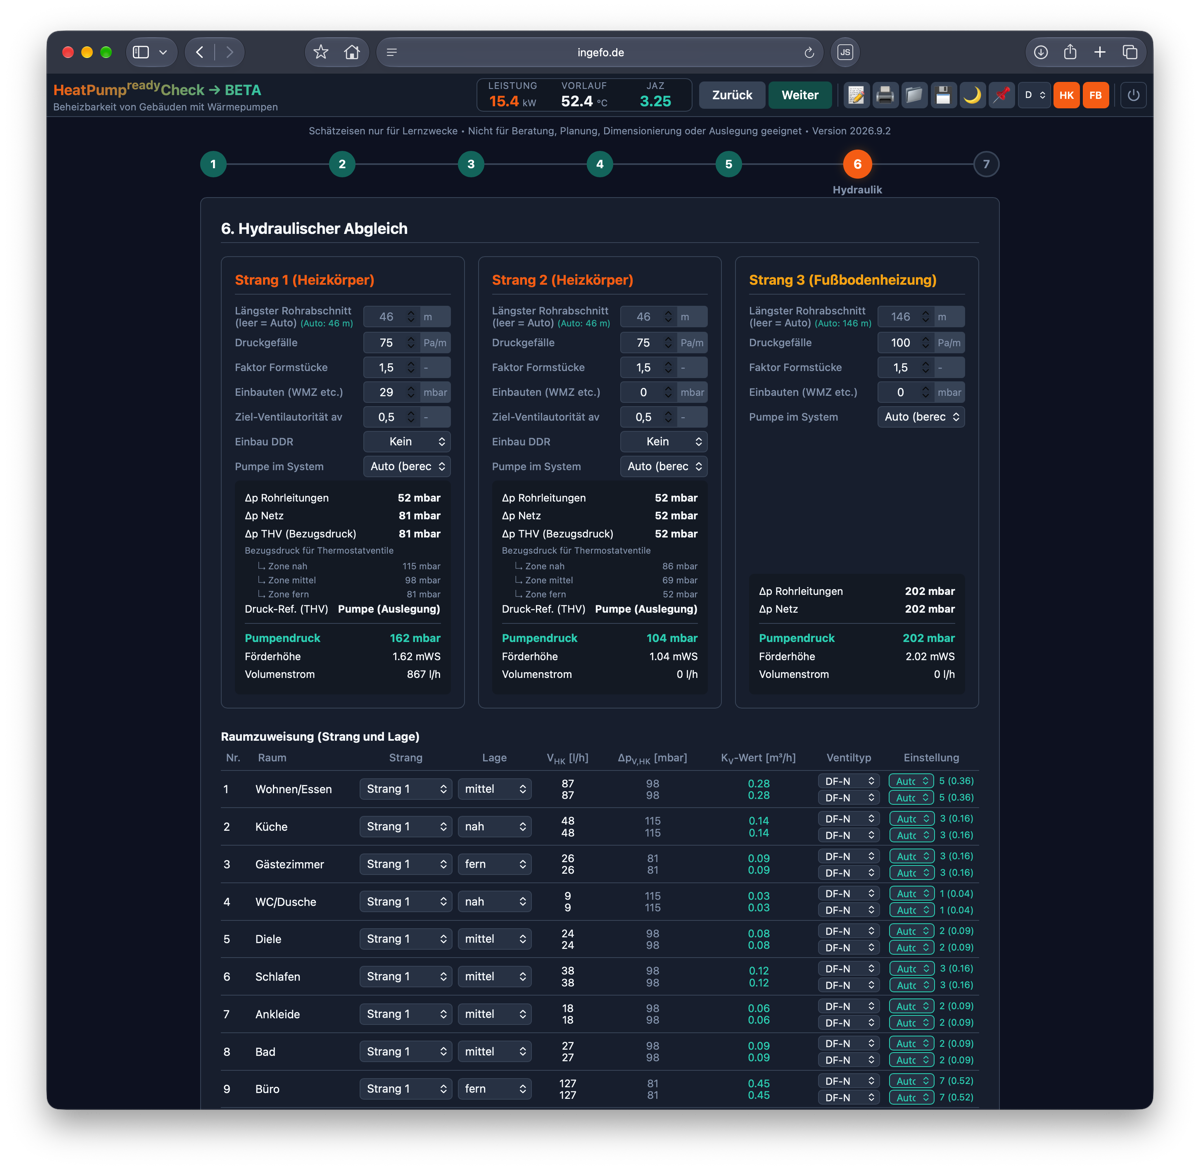
Task: Open the folder icon to load a project
Action: coord(914,95)
